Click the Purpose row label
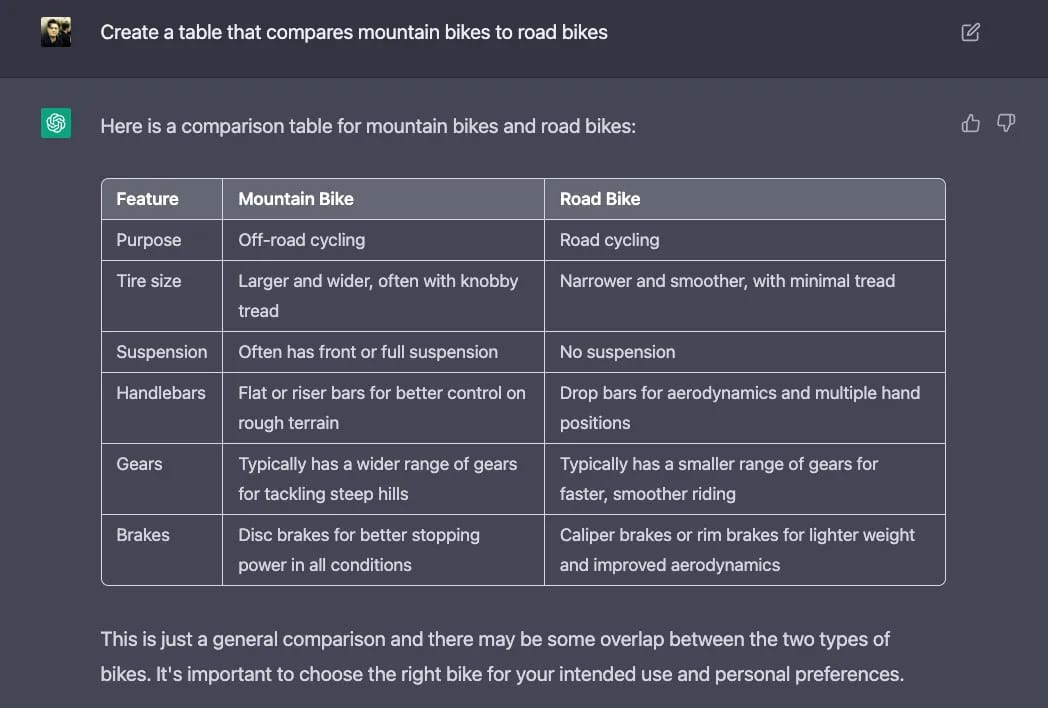Image resolution: width=1048 pixels, height=708 pixels. coord(149,240)
